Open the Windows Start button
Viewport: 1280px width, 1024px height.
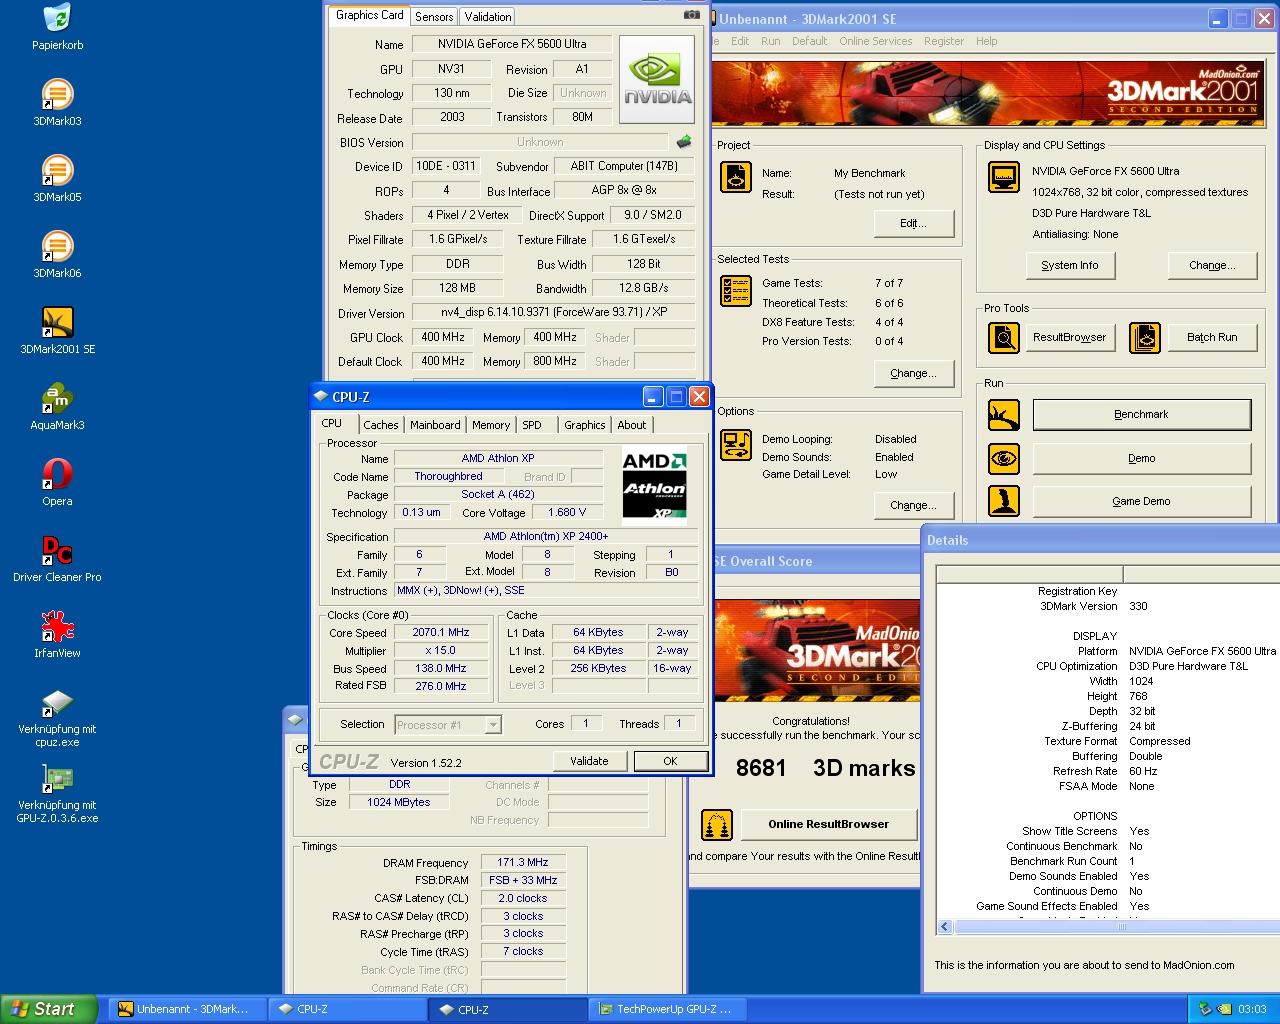tap(49, 1009)
